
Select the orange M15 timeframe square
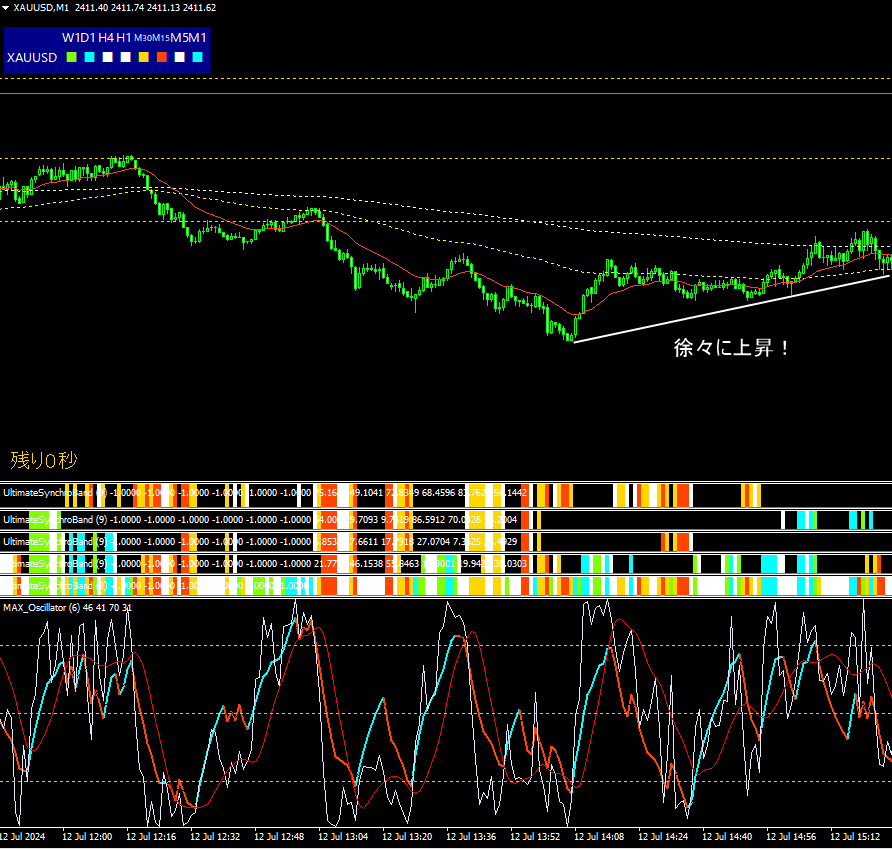pyautogui.click(x=162, y=57)
